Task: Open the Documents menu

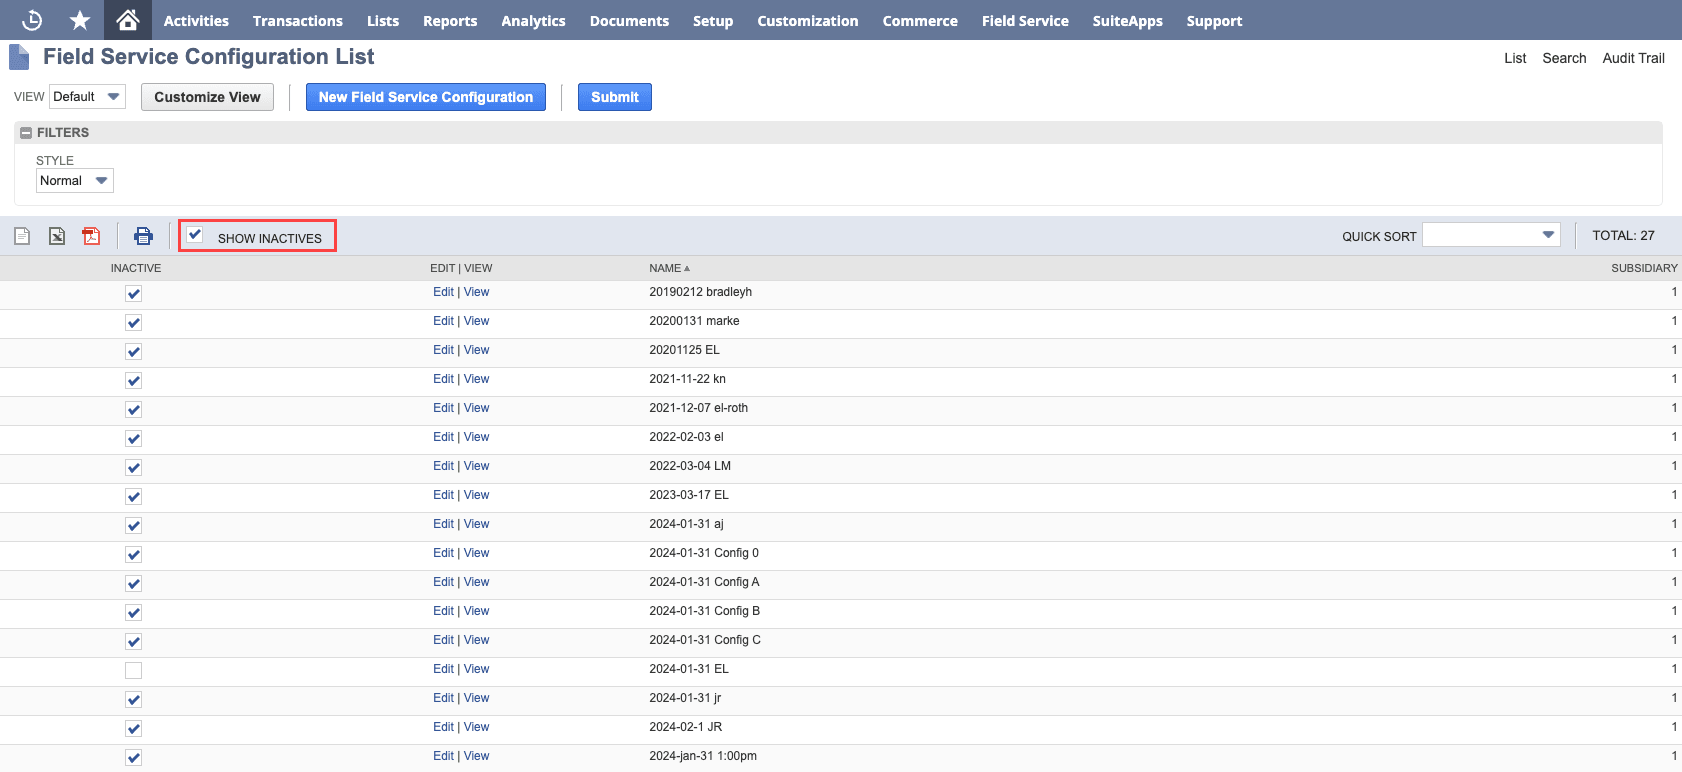Action: pyautogui.click(x=629, y=20)
